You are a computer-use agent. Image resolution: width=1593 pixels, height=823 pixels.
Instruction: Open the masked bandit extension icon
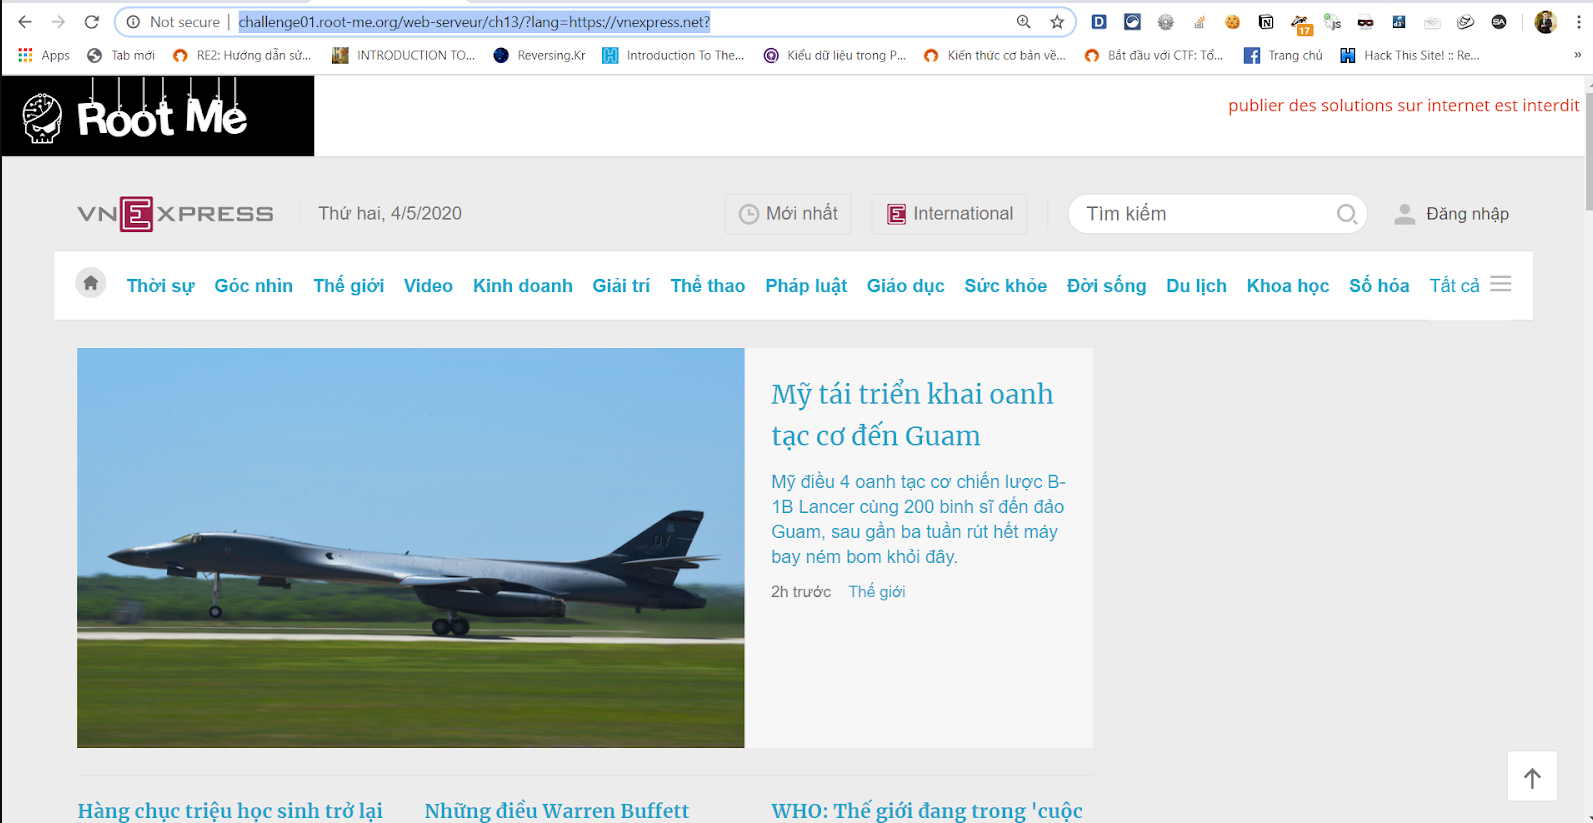(1365, 22)
